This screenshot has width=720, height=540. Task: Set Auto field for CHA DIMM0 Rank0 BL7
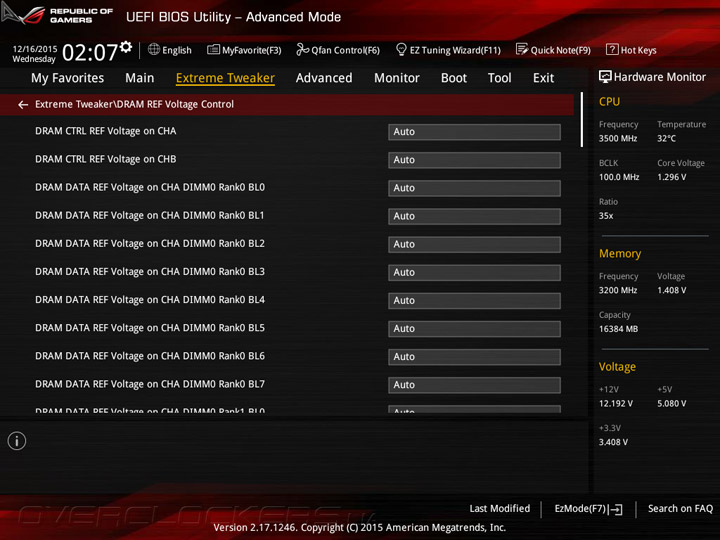pos(474,385)
